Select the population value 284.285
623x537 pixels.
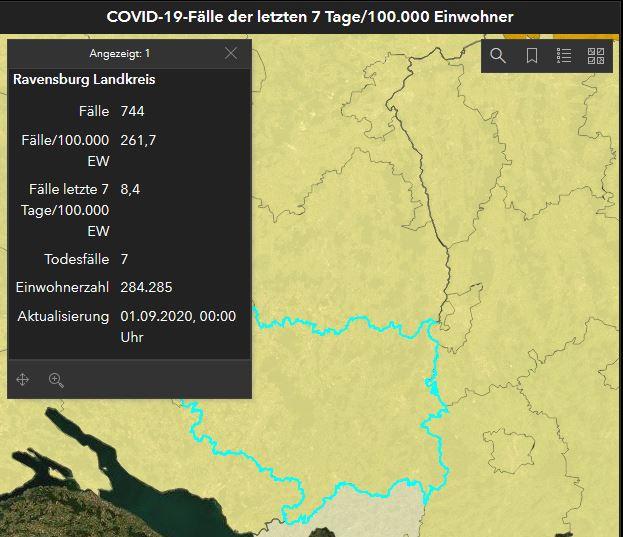[146, 287]
